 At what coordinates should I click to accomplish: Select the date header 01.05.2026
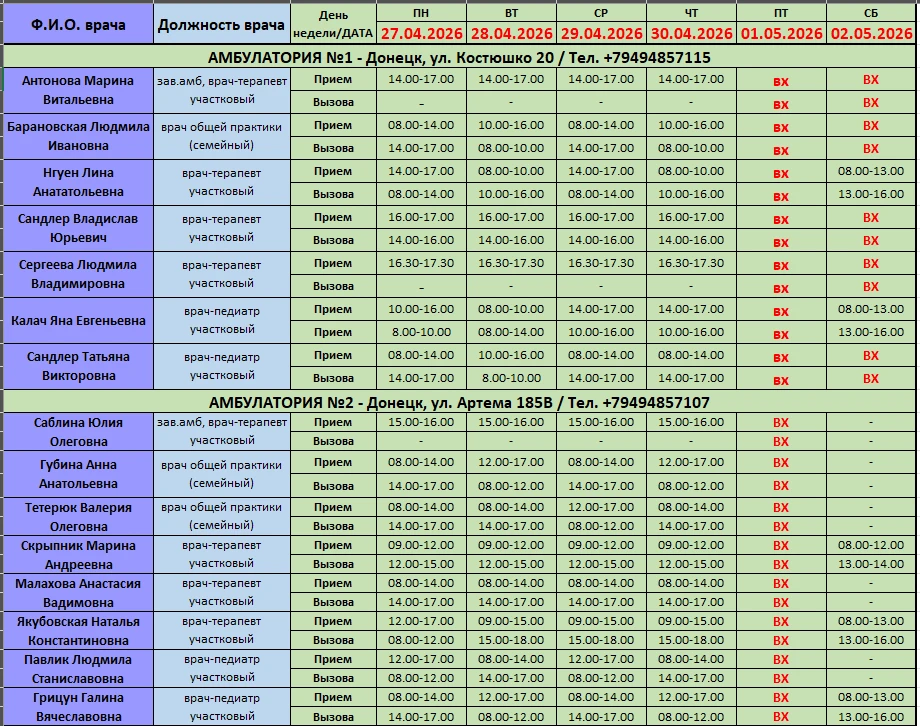(782, 33)
